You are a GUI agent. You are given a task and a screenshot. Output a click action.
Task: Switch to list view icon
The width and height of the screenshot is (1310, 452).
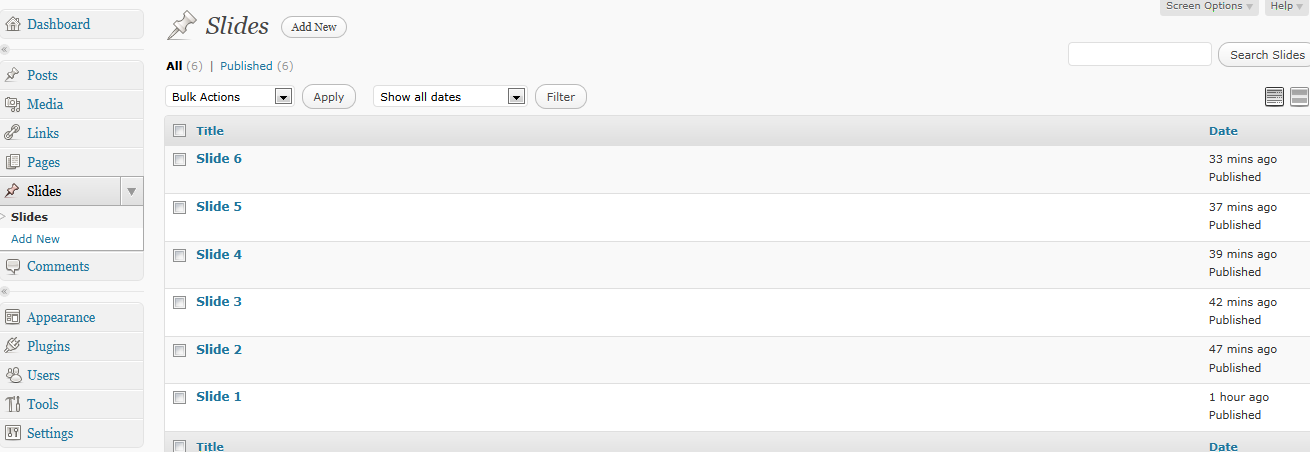pos(1274,97)
